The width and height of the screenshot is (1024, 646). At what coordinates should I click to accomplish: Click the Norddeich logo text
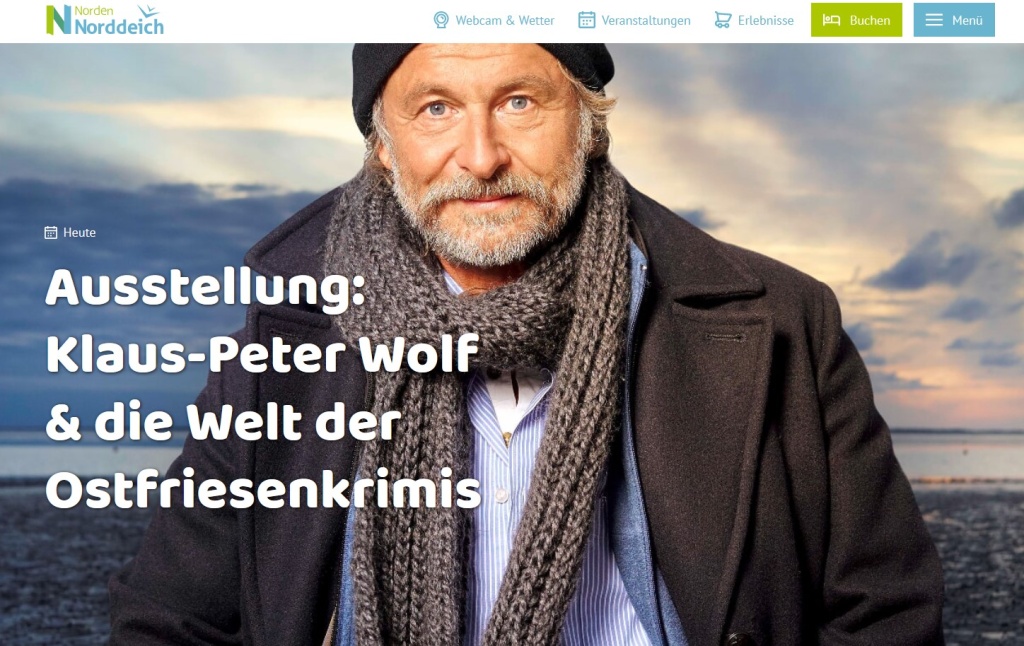pyautogui.click(x=119, y=27)
